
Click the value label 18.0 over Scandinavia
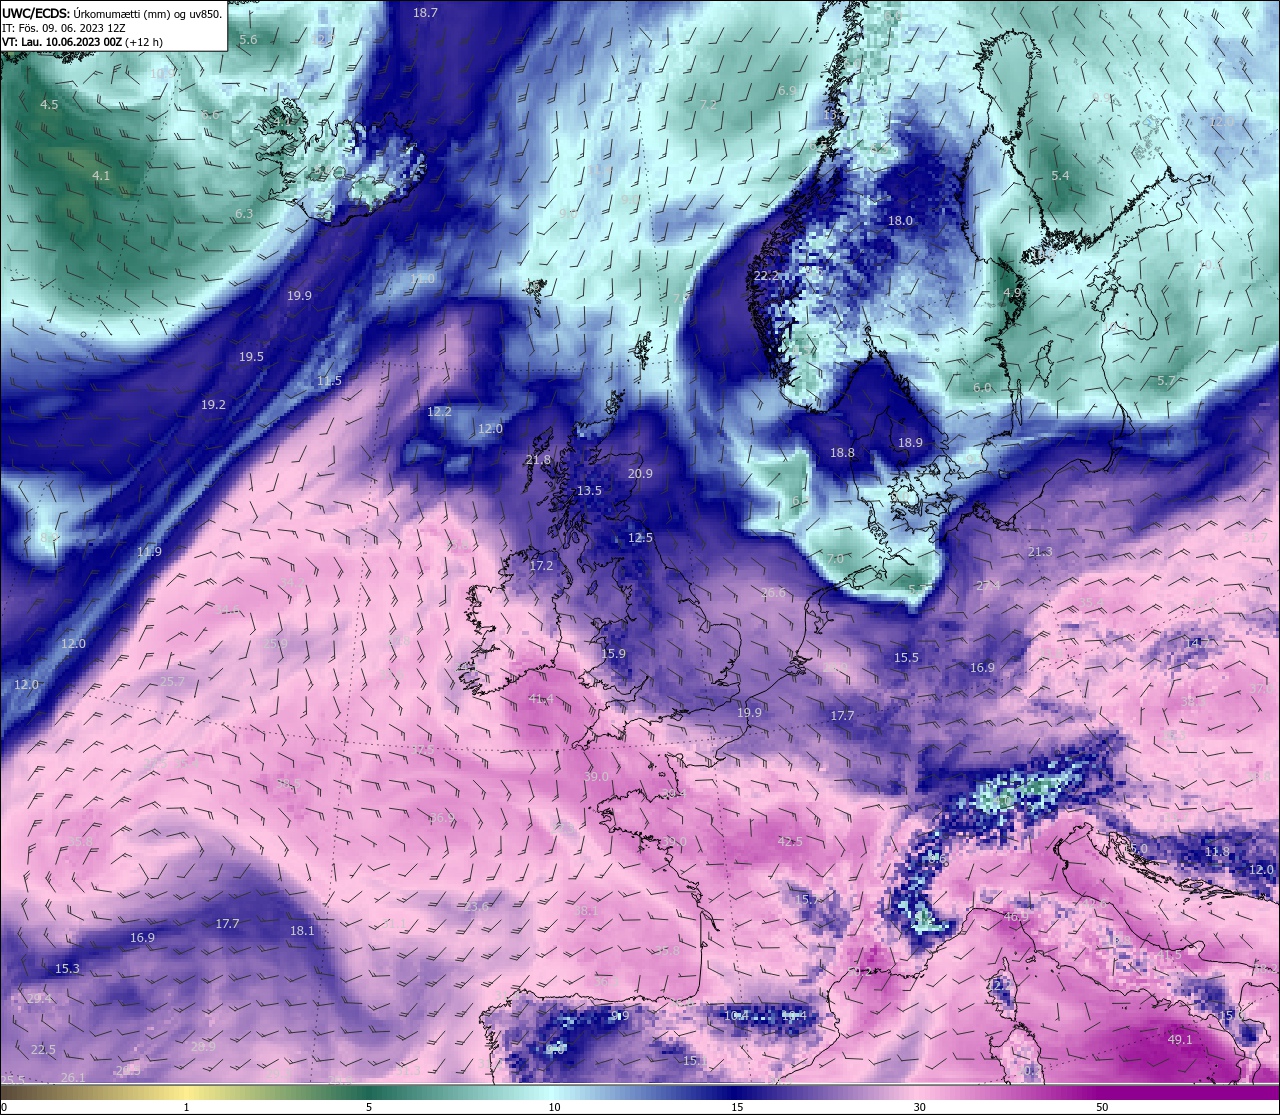click(x=901, y=221)
